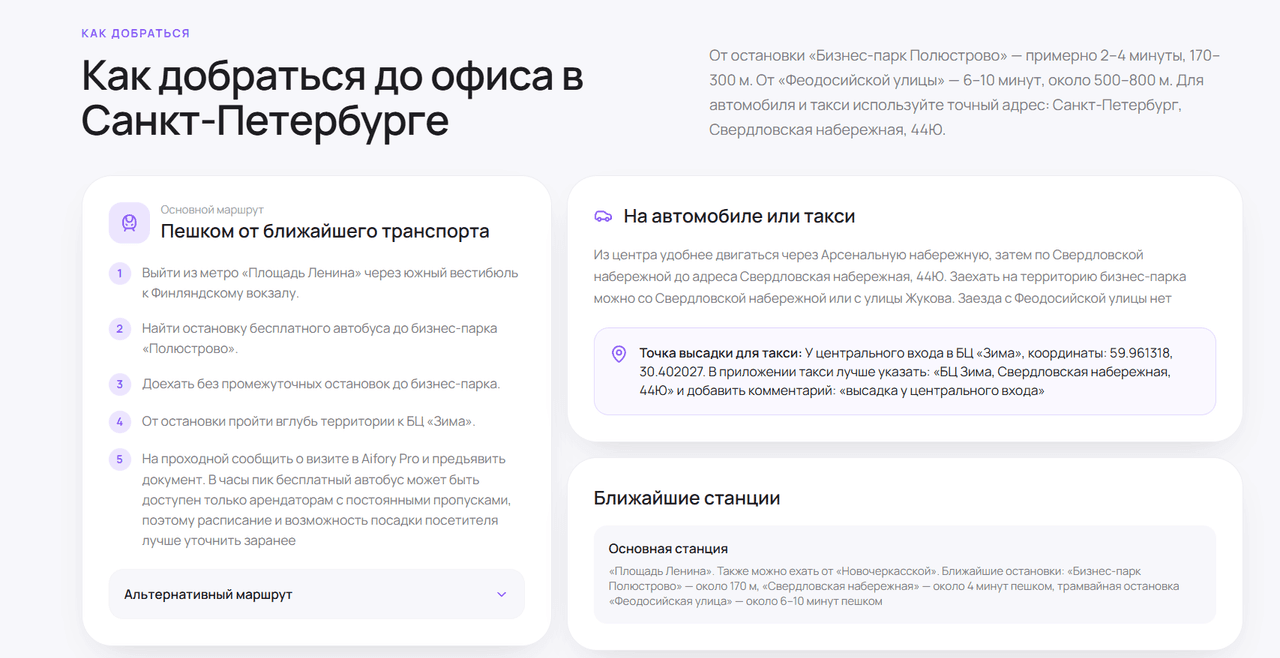
Task: Click the 'КАК ДОБРАТЬСЯ' section label
Action: 136,33
